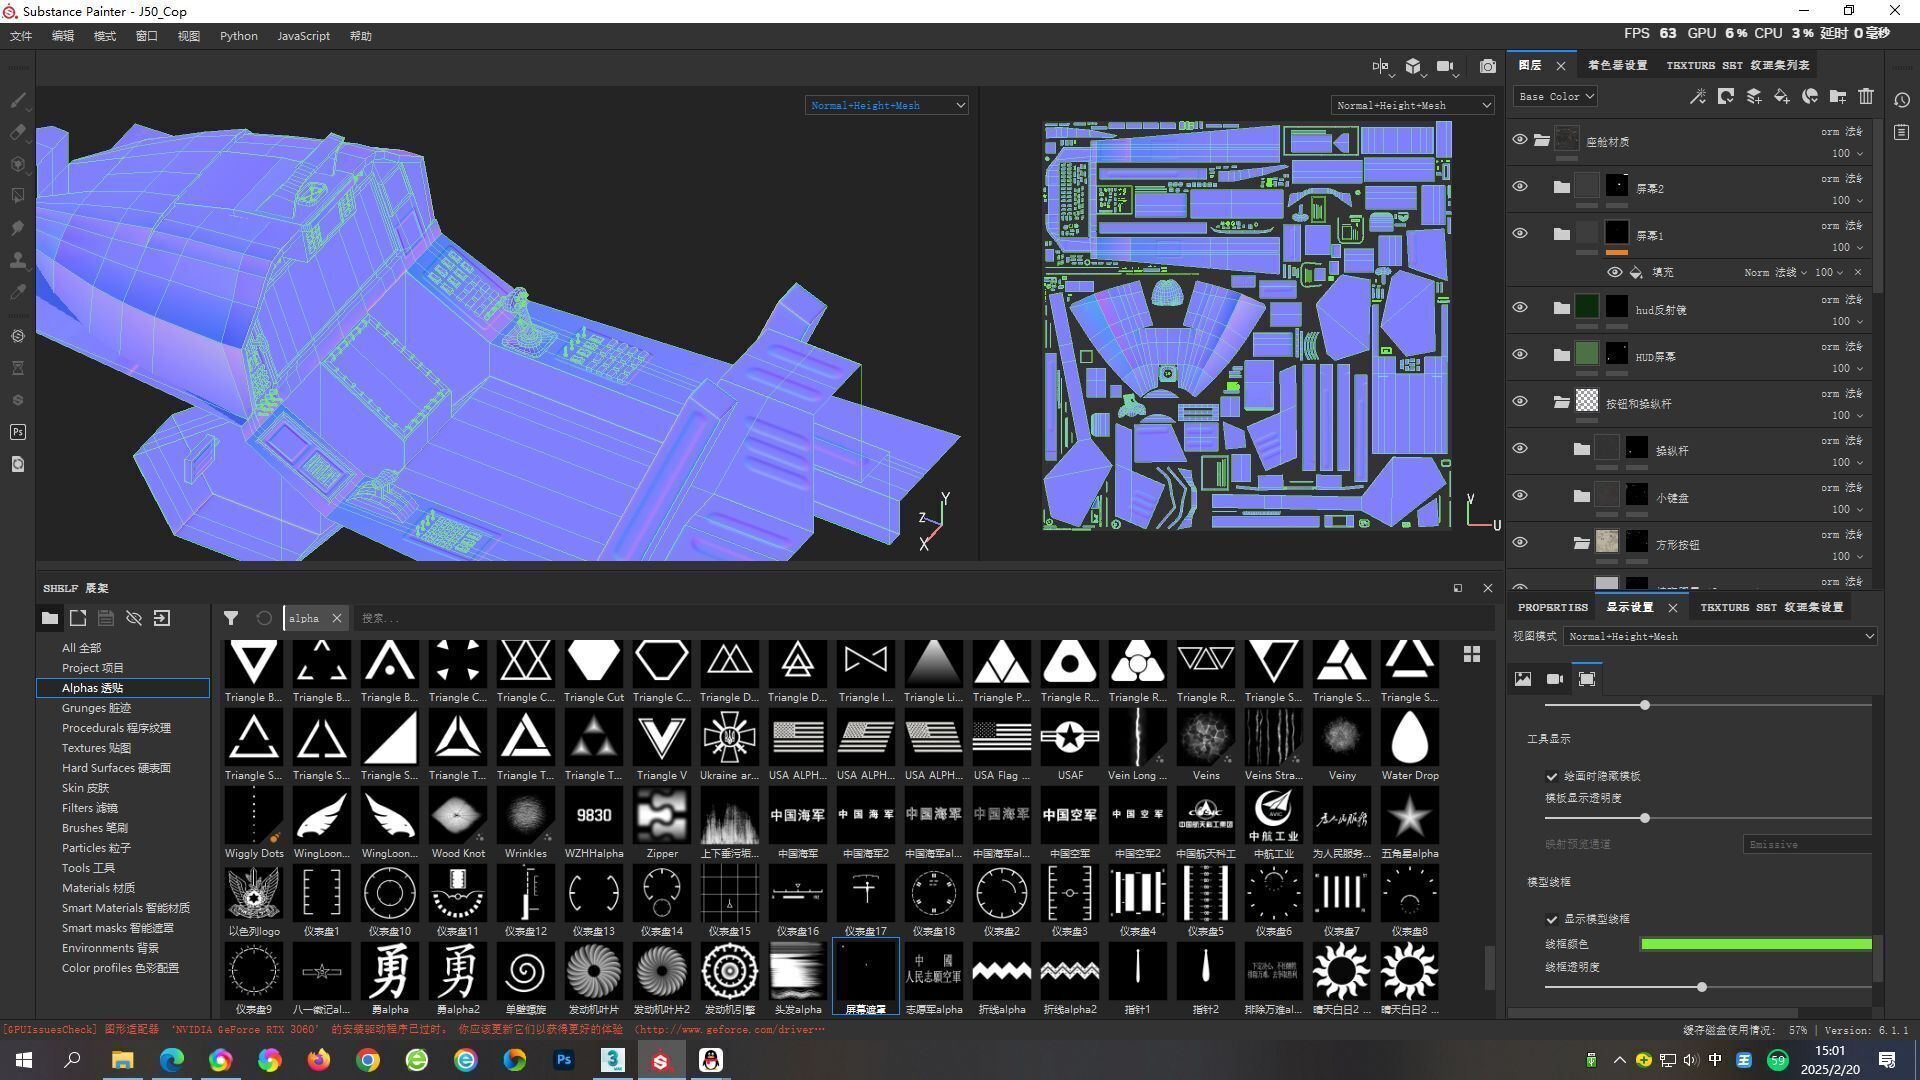The width and height of the screenshot is (1920, 1080).
Task: Click the delete layer trash icon
Action: pos(1866,97)
